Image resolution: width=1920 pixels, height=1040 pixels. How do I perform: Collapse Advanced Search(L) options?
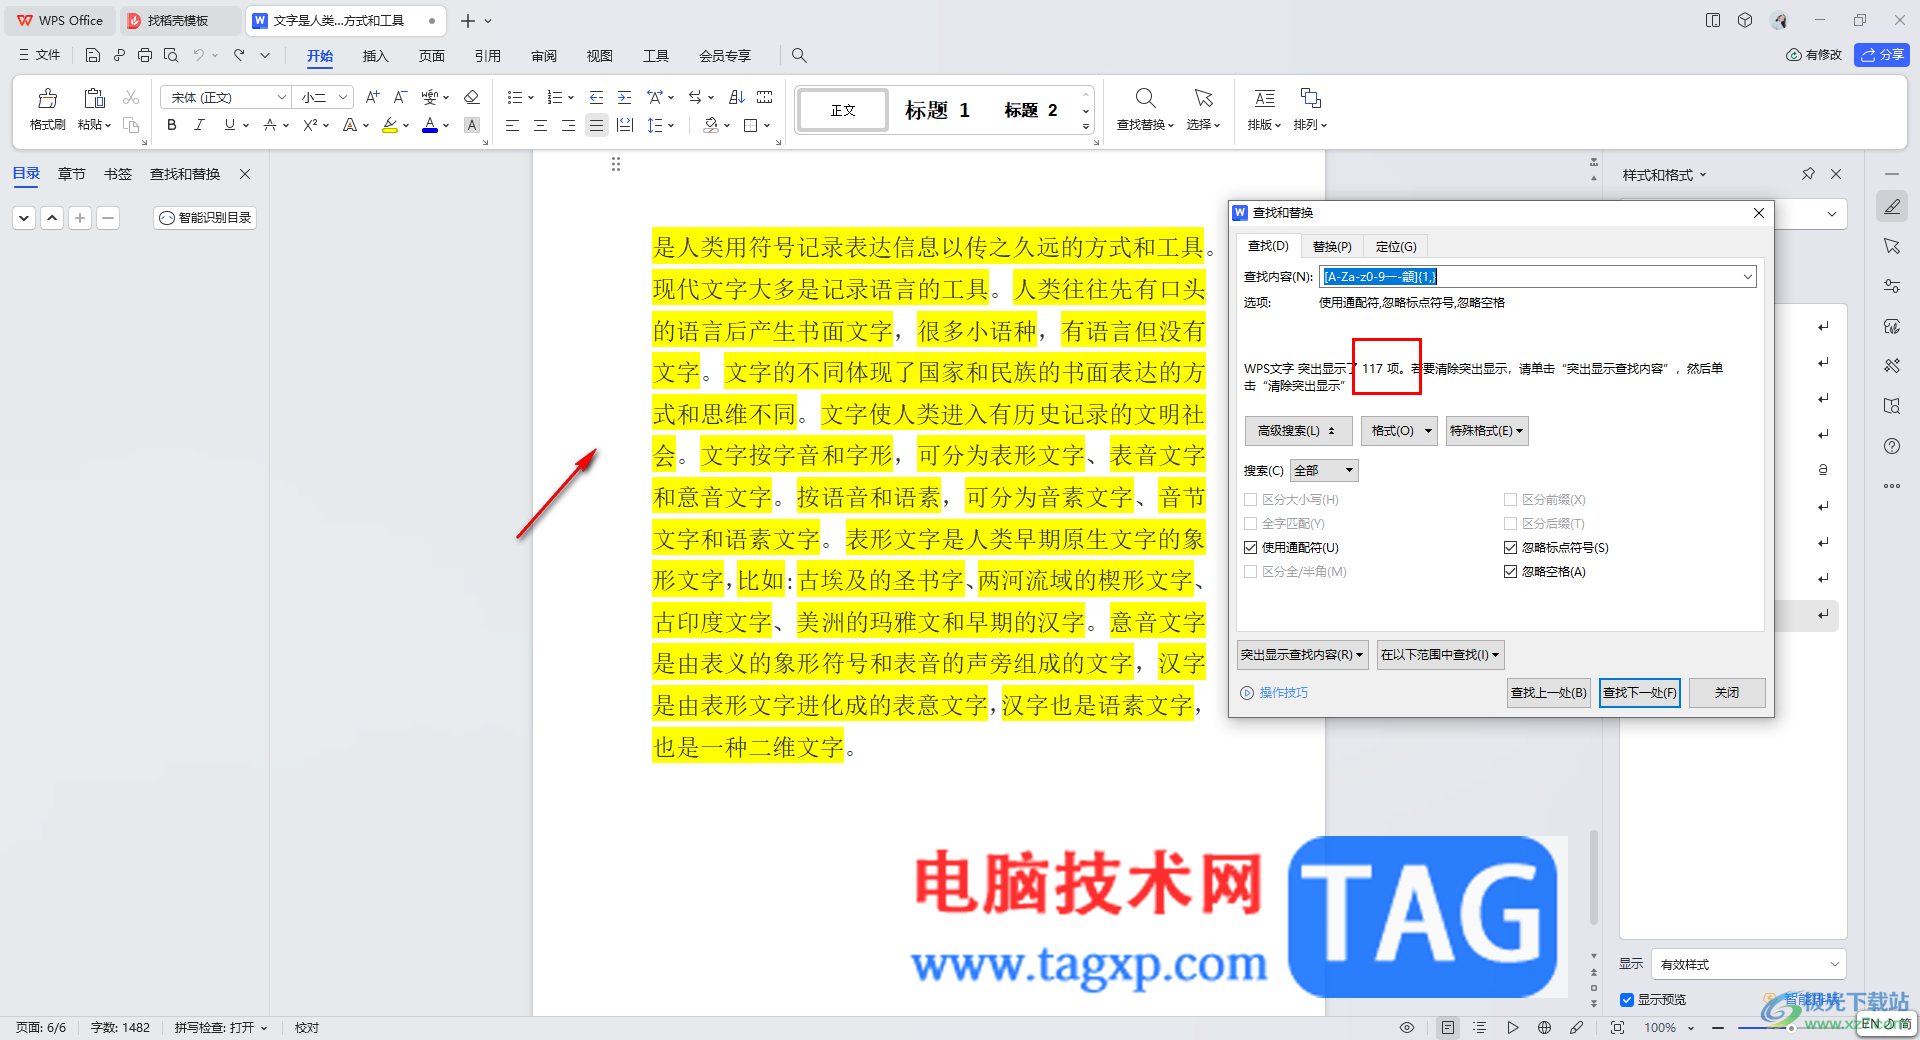[1299, 431]
